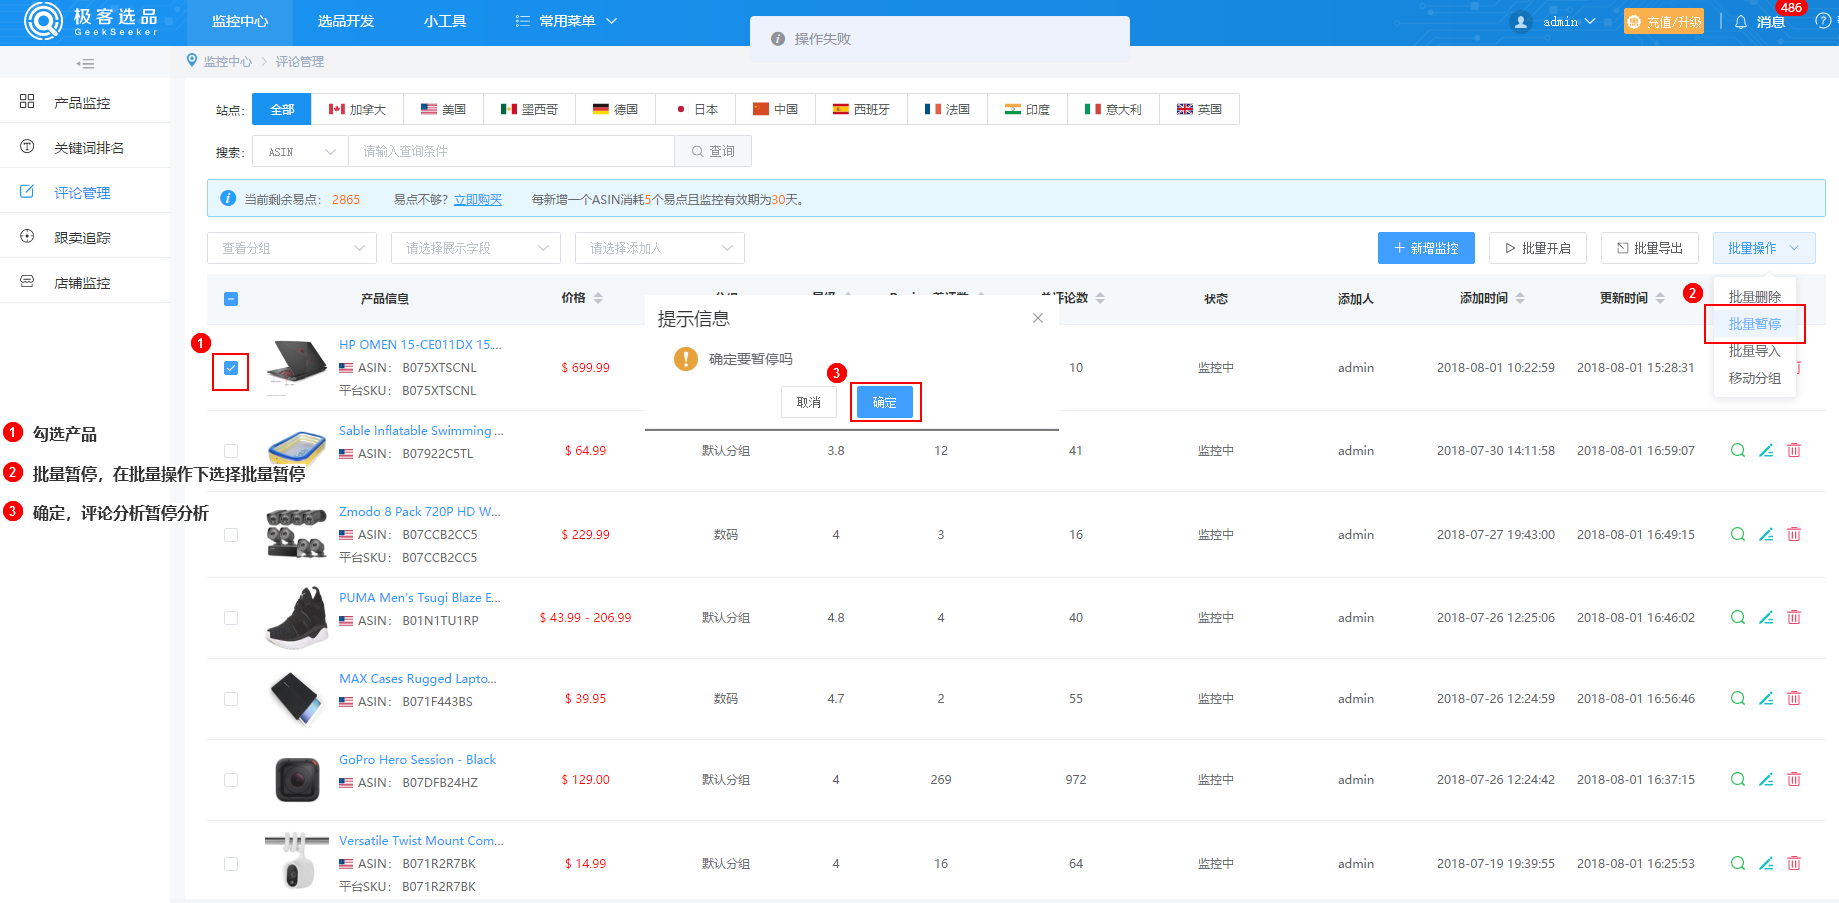
Task: Toggle the select-all header checkbox
Action: [x=231, y=299]
